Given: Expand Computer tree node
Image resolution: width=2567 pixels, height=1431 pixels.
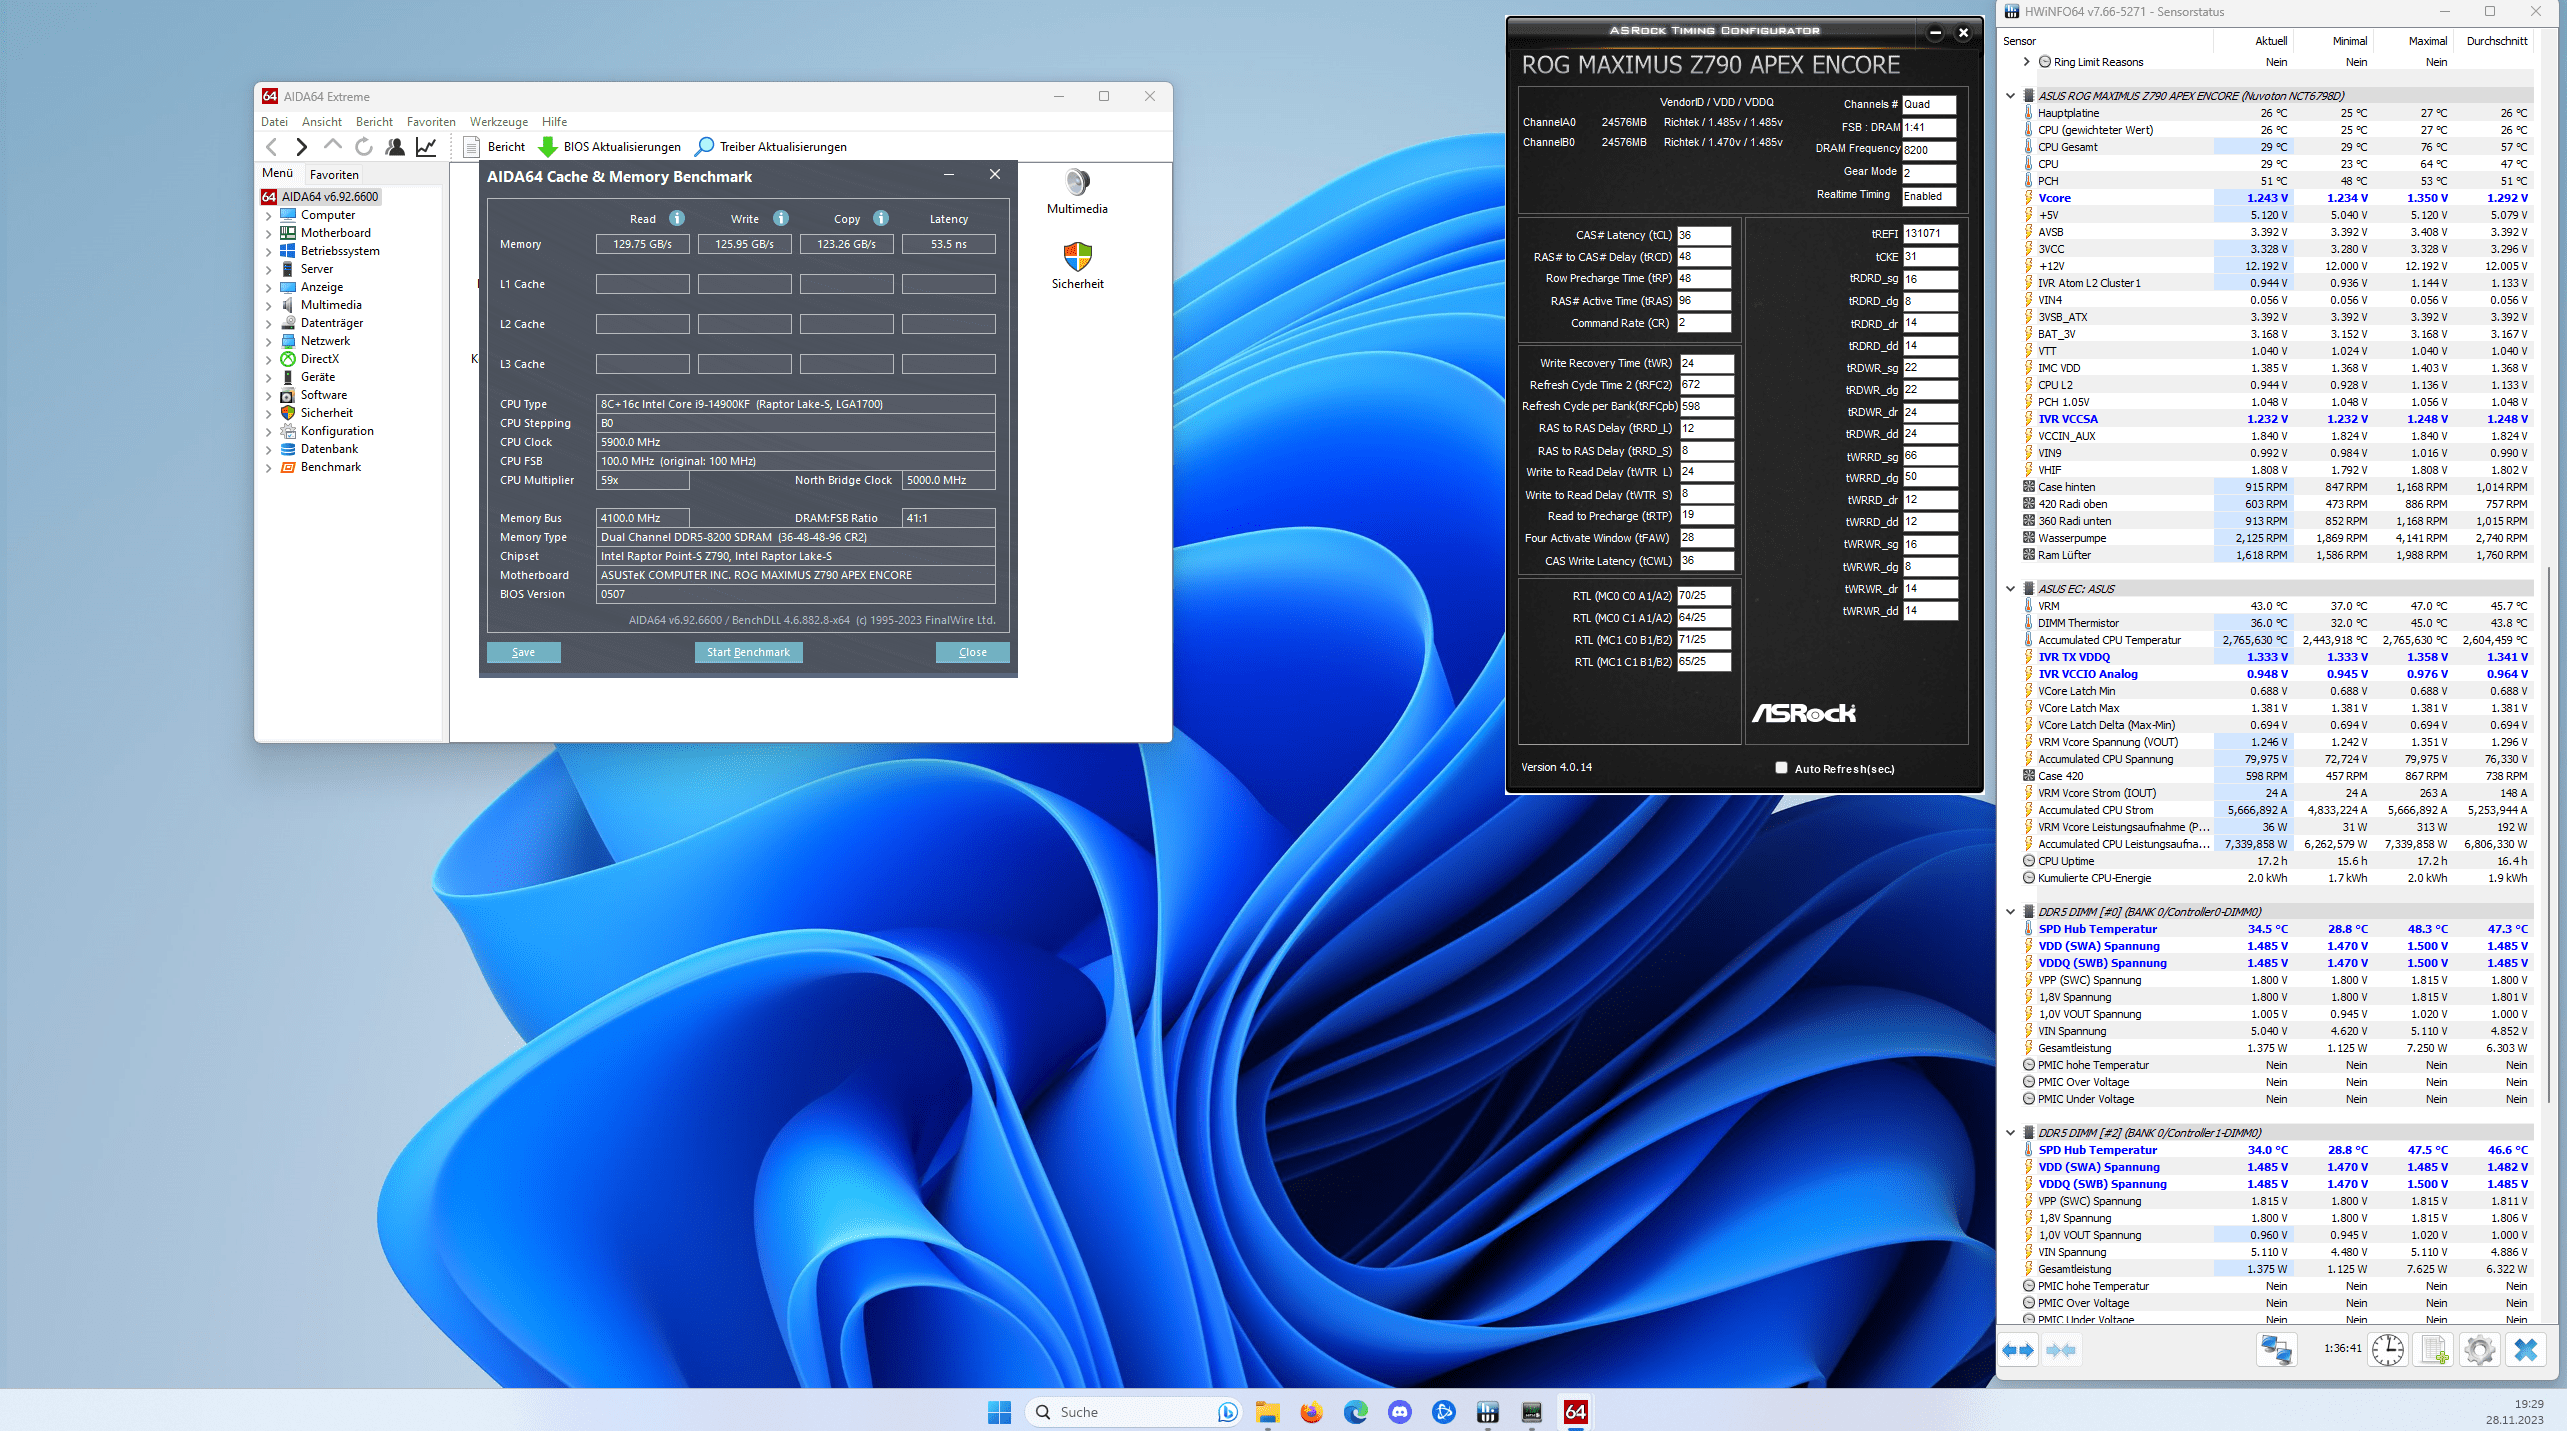Looking at the screenshot, I should 268,216.
